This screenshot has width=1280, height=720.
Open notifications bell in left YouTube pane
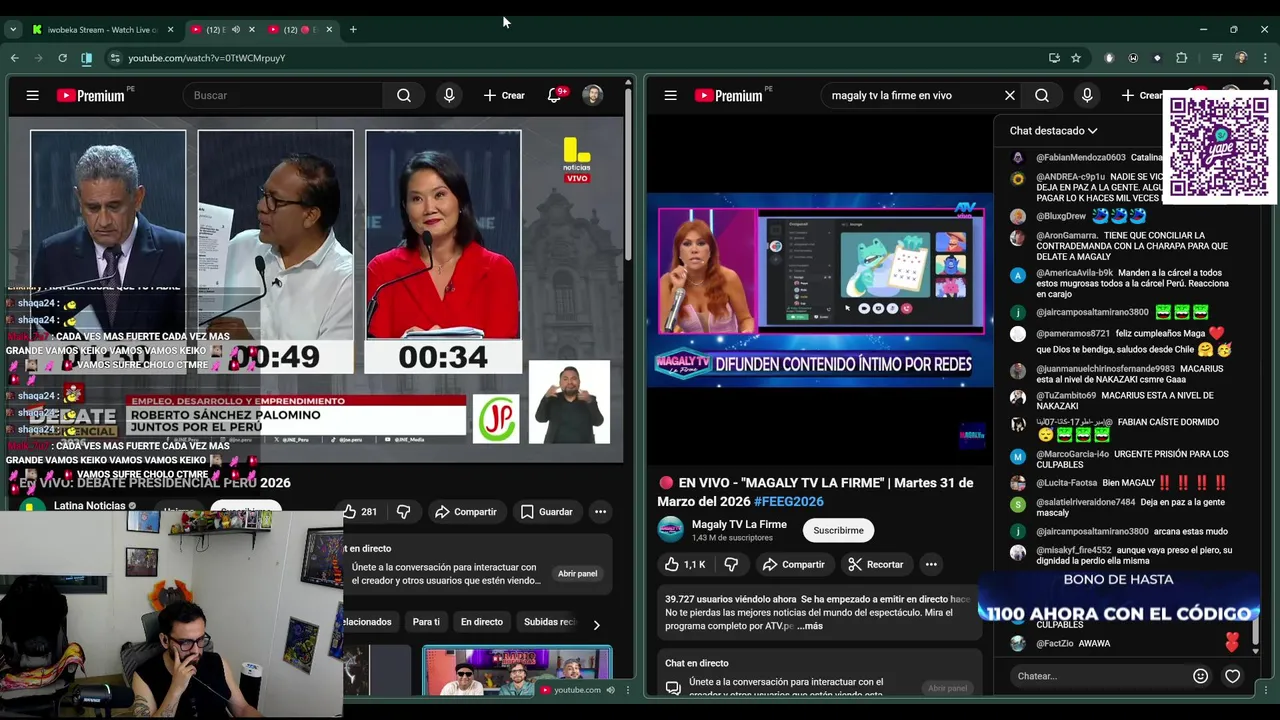tap(554, 95)
